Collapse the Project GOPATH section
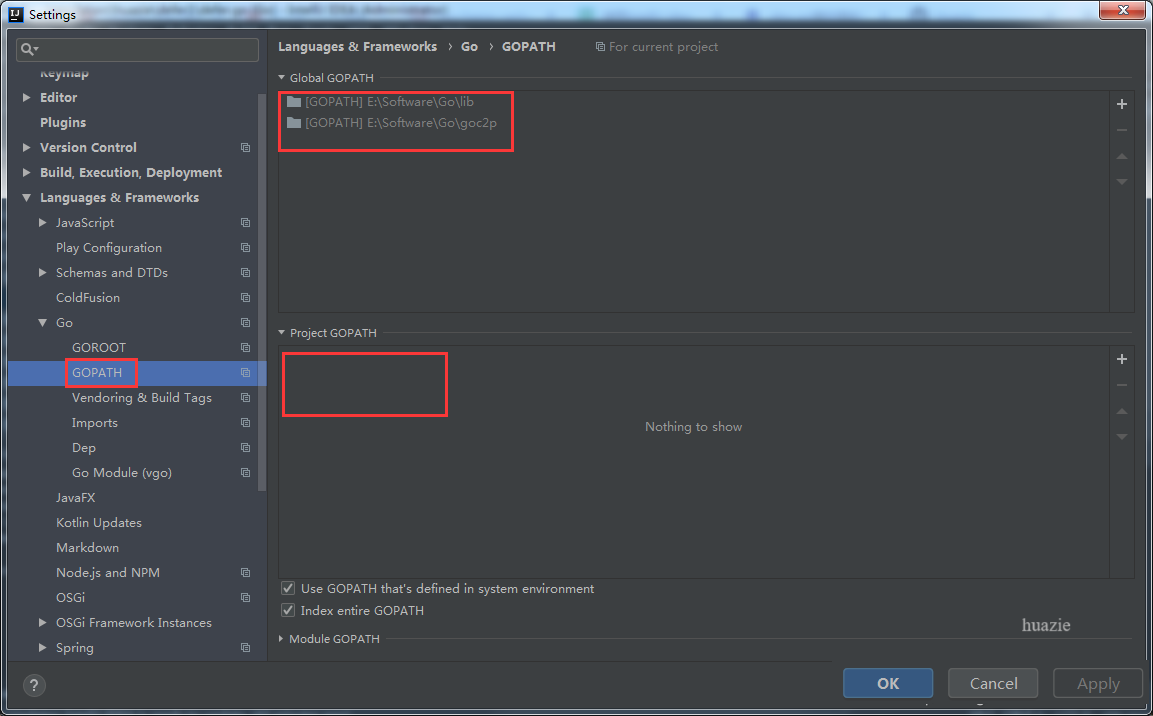This screenshot has width=1153, height=716. coord(282,332)
